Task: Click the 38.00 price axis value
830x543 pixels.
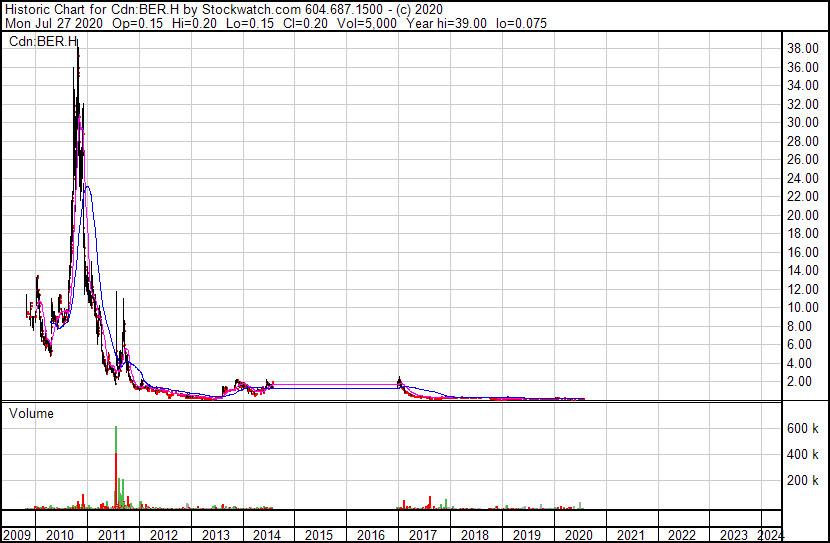Action: pos(803,49)
